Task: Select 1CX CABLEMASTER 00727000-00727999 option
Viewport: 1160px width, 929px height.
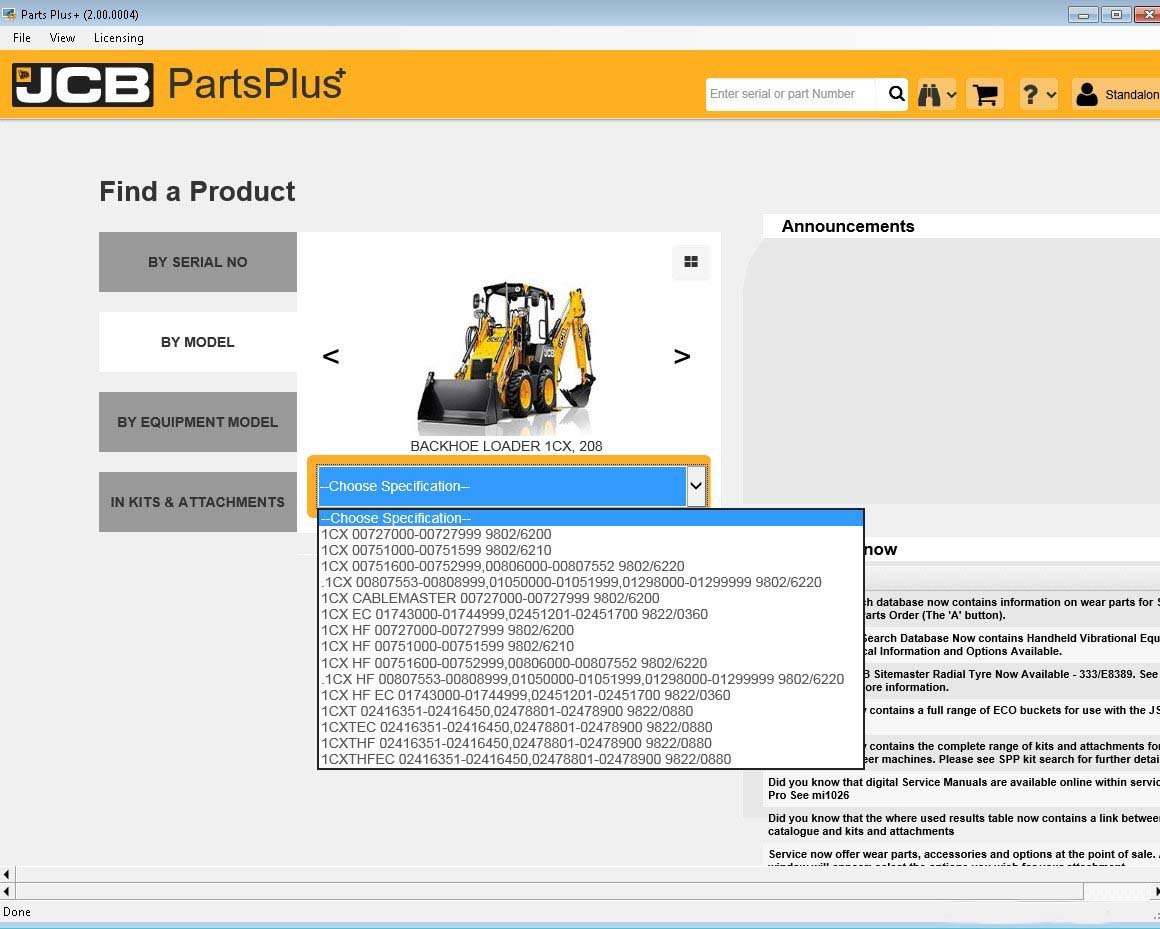Action: (x=591, y=598)
